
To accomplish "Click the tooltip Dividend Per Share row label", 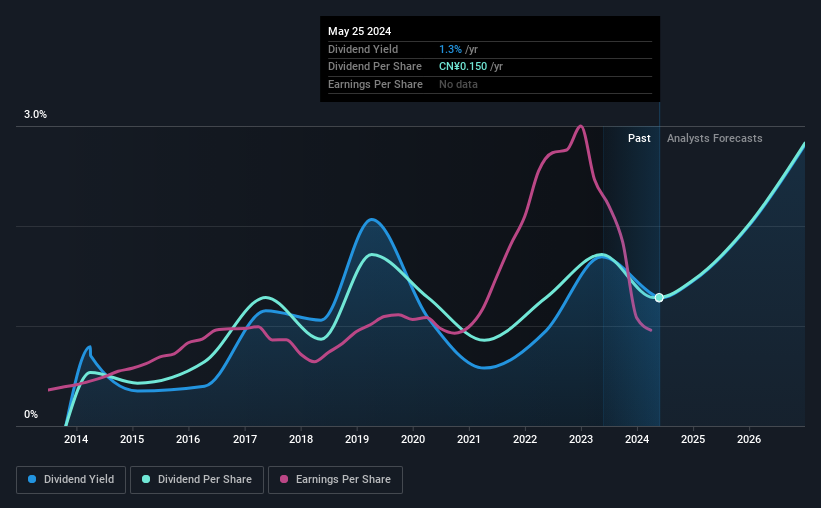I will [374, 67].
